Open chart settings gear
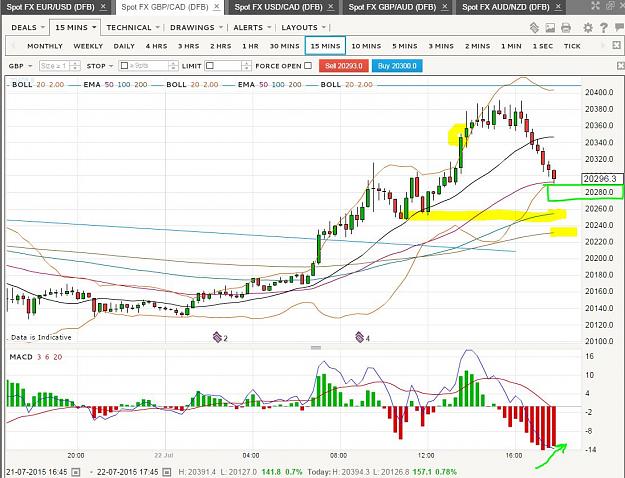The image size is (625, 478). pos(588,28)
